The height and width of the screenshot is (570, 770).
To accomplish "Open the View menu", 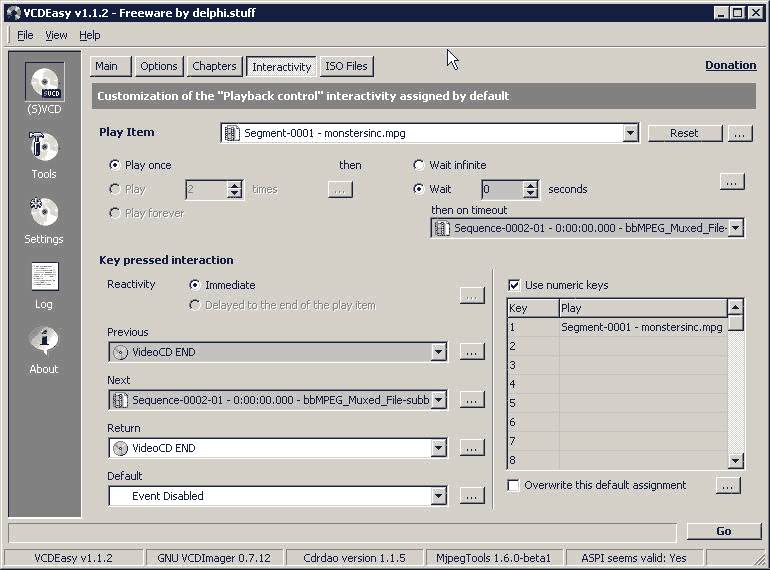I will (56, 35).
